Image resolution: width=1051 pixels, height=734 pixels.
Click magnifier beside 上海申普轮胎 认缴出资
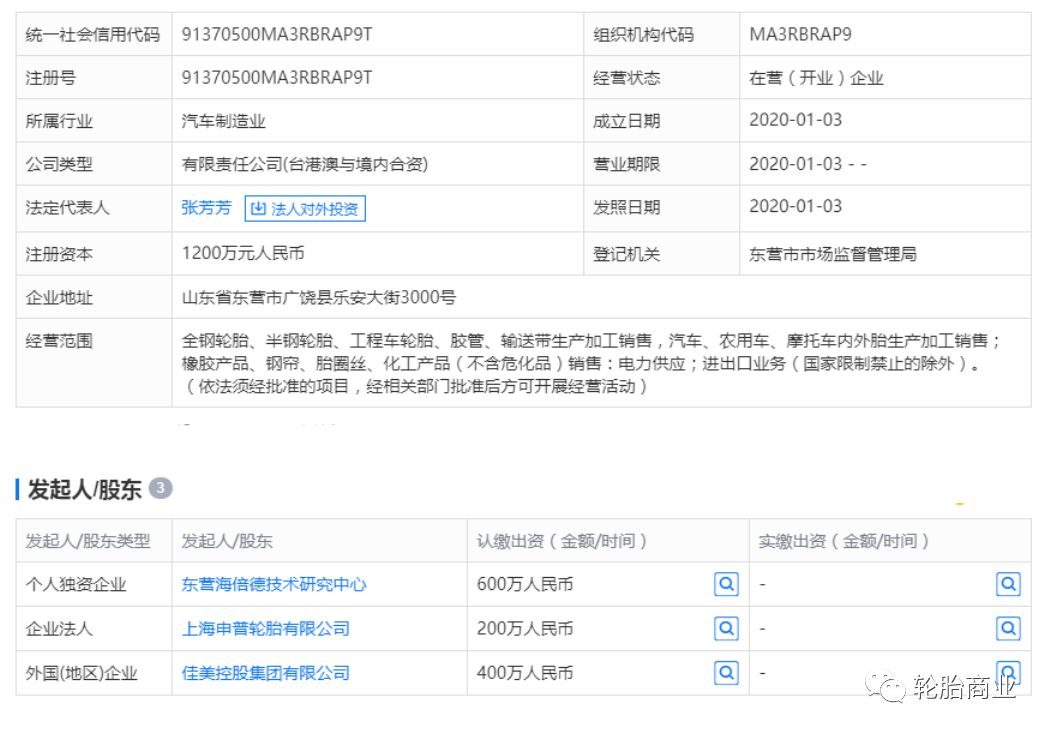coord(727,628)
